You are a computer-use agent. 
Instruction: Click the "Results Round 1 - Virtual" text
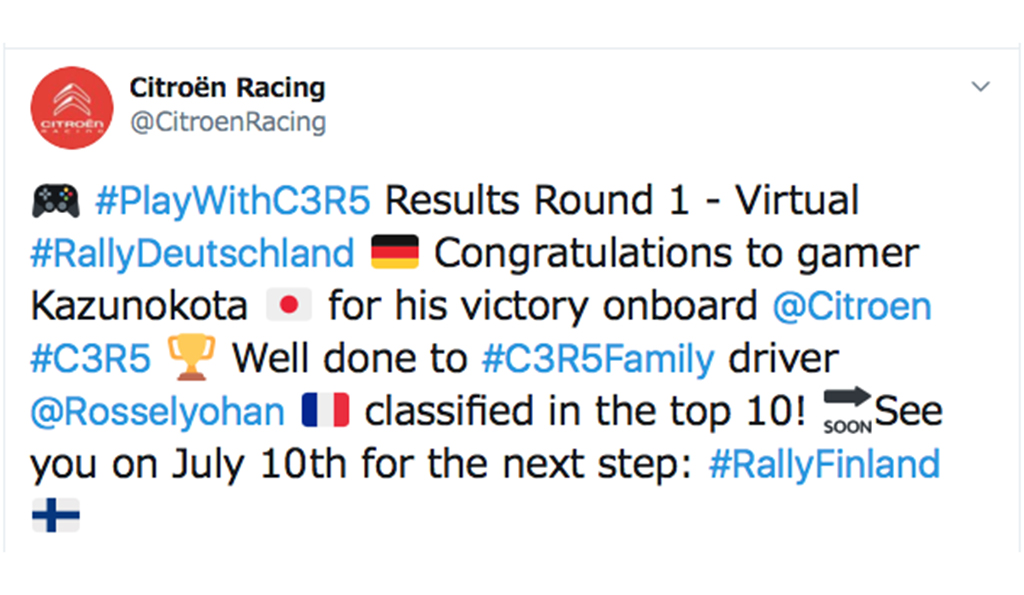tap(622, 201)
